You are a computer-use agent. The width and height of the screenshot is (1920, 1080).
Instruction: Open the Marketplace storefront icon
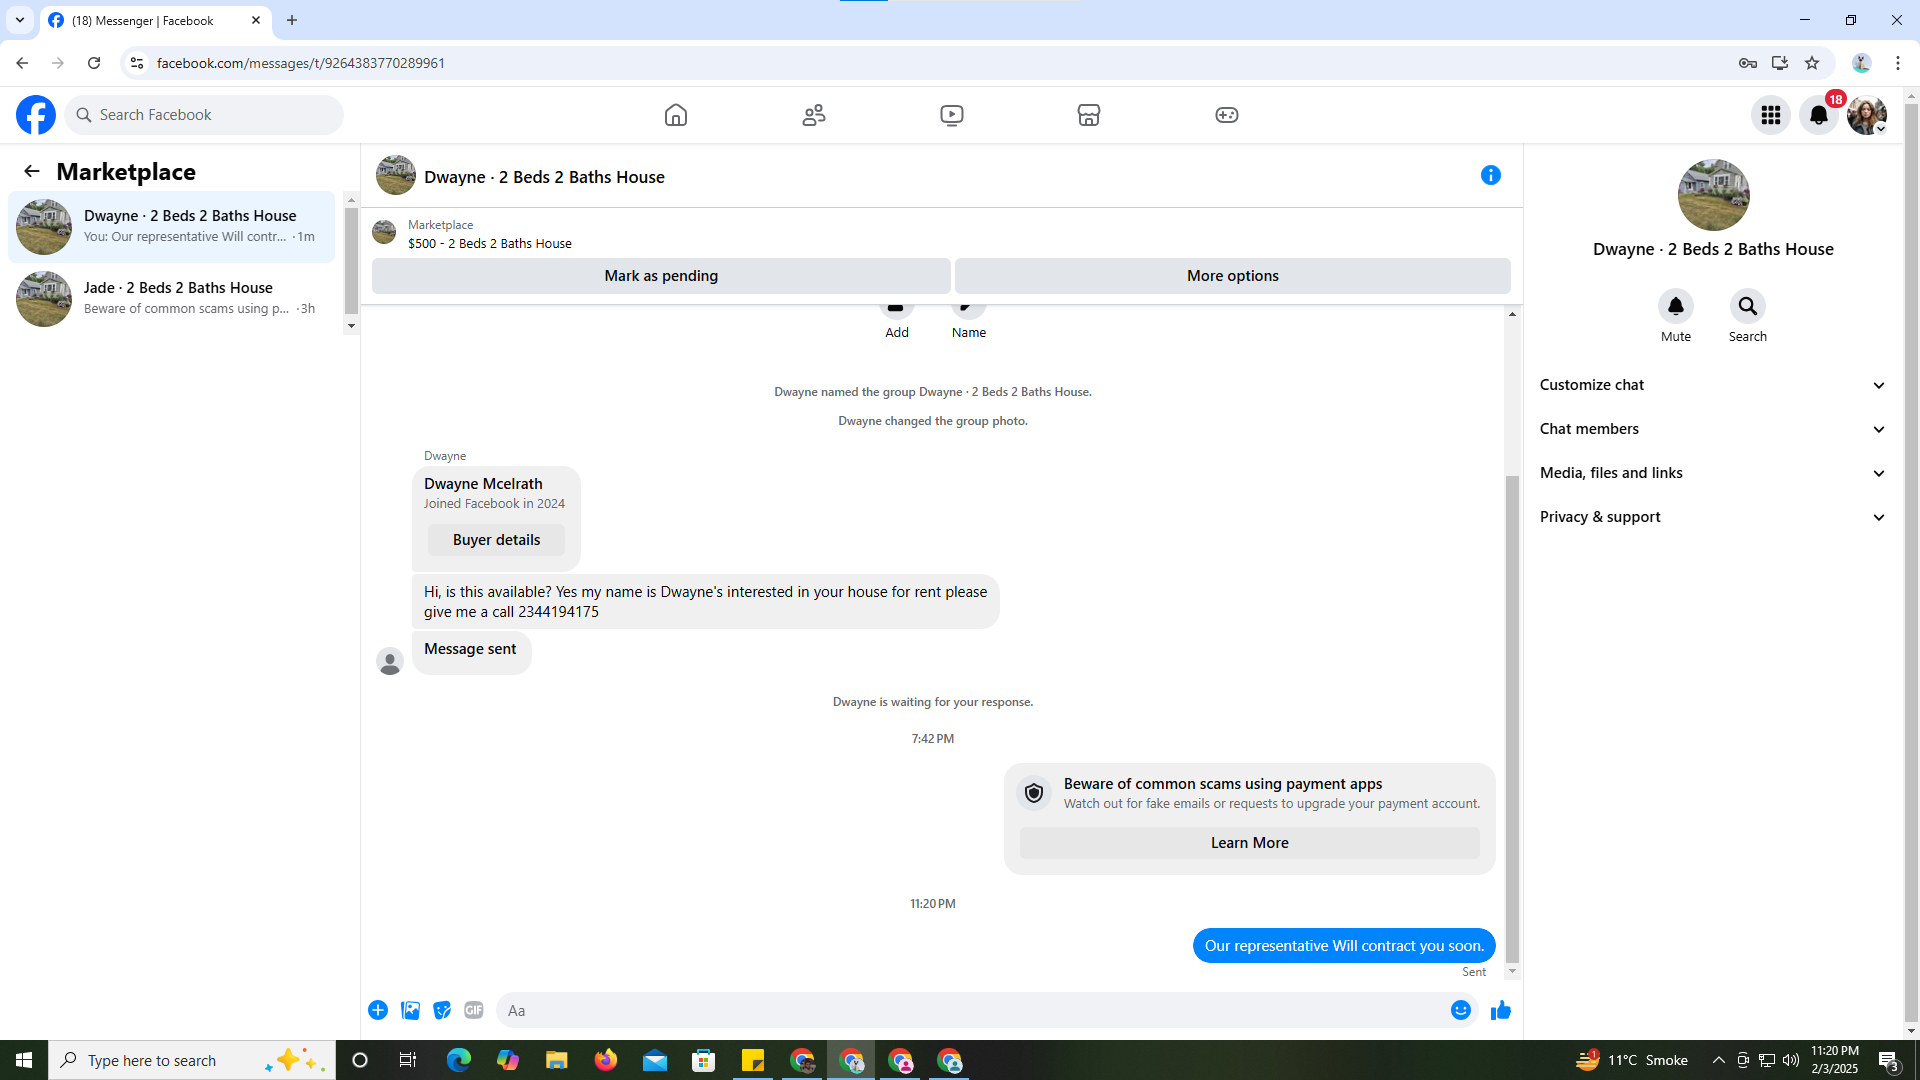[1089, 115]
